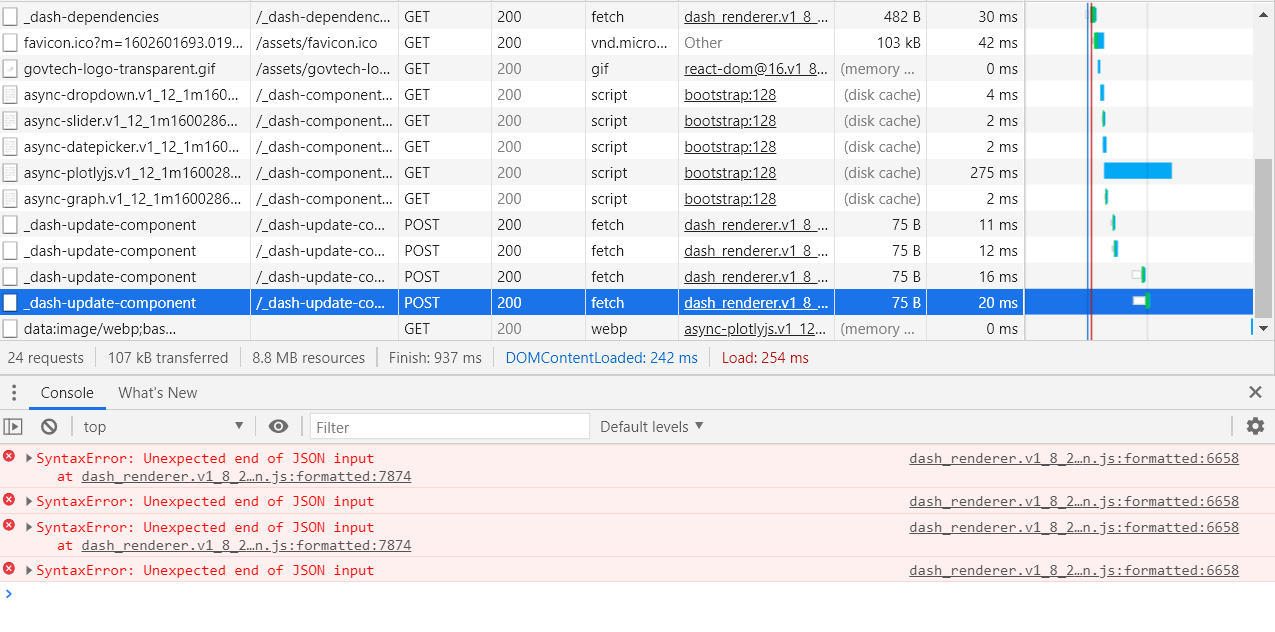Open the 'Default levels' dropdown
The height and width of the screenshot is (632, 1275).
pos(651,426)
